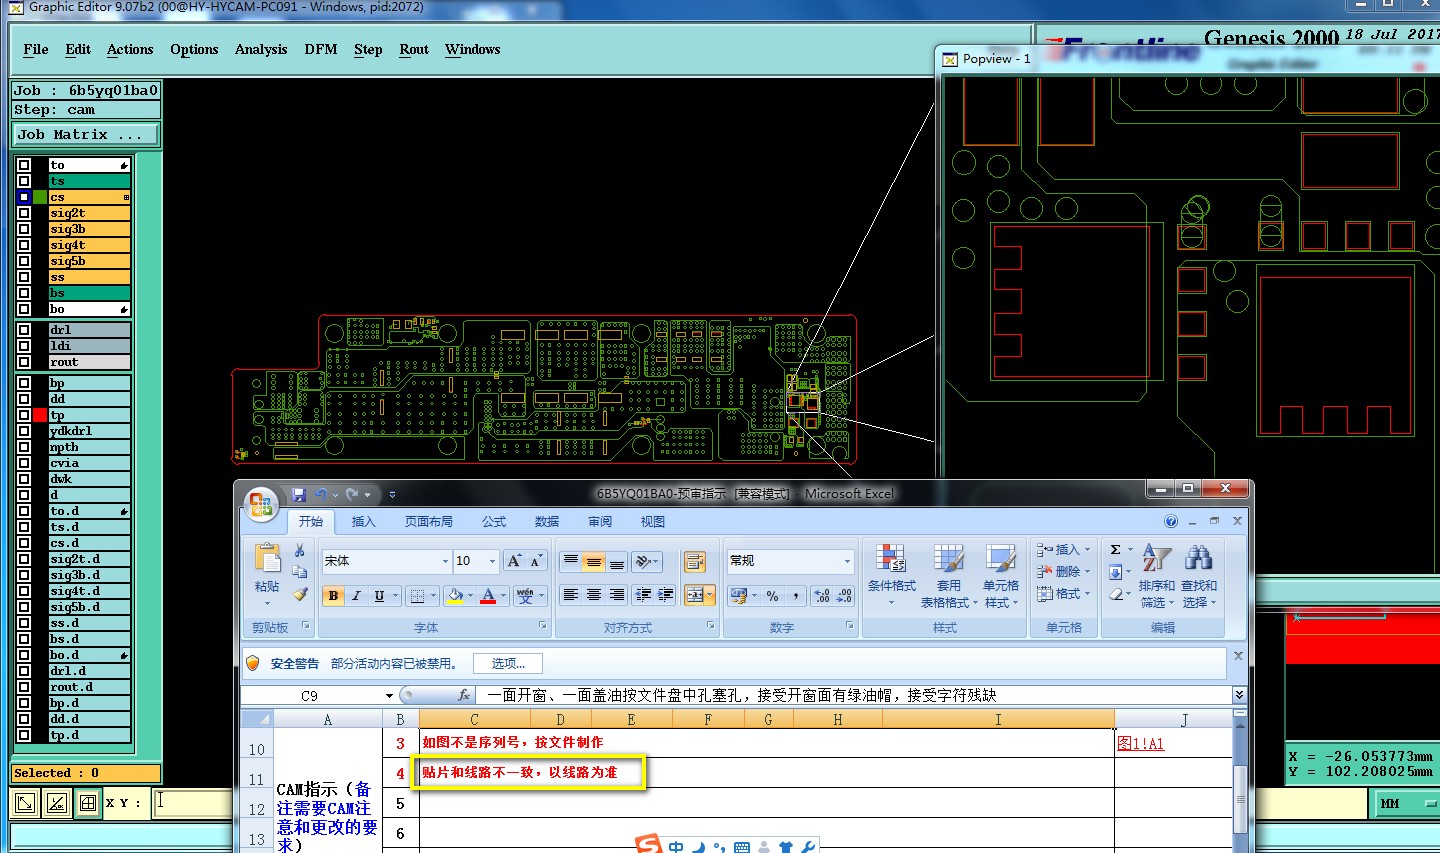Toggle the 'ts' layer checkbox
This screenshot has height=853, width=1440.
tap(24, 181)
